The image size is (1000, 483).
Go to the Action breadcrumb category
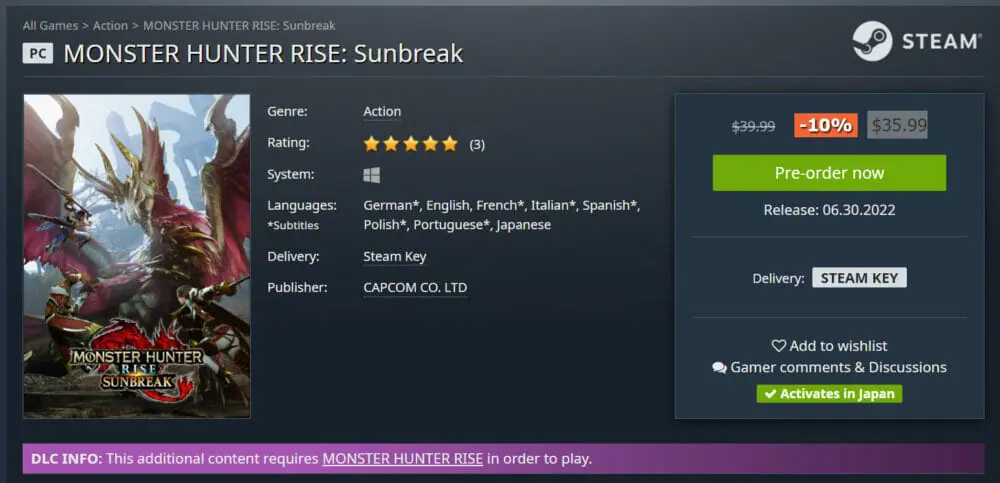click(110, 25)
